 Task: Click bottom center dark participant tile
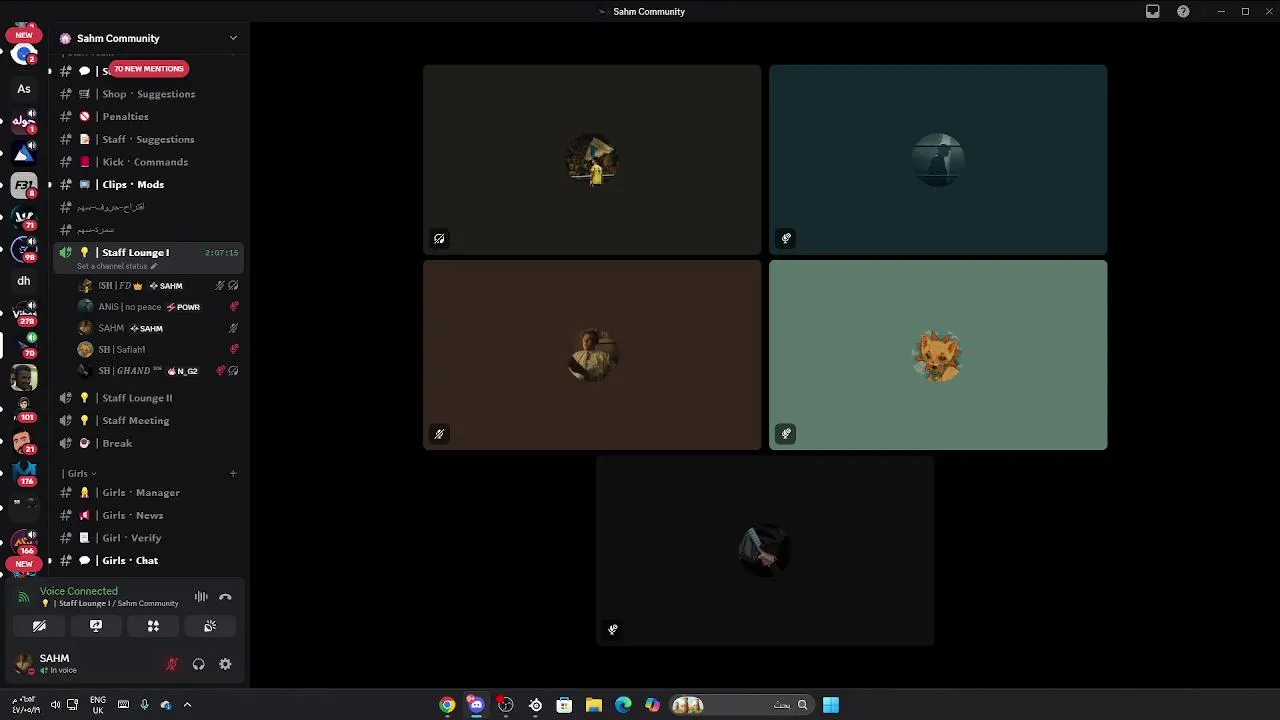[765, 551]
